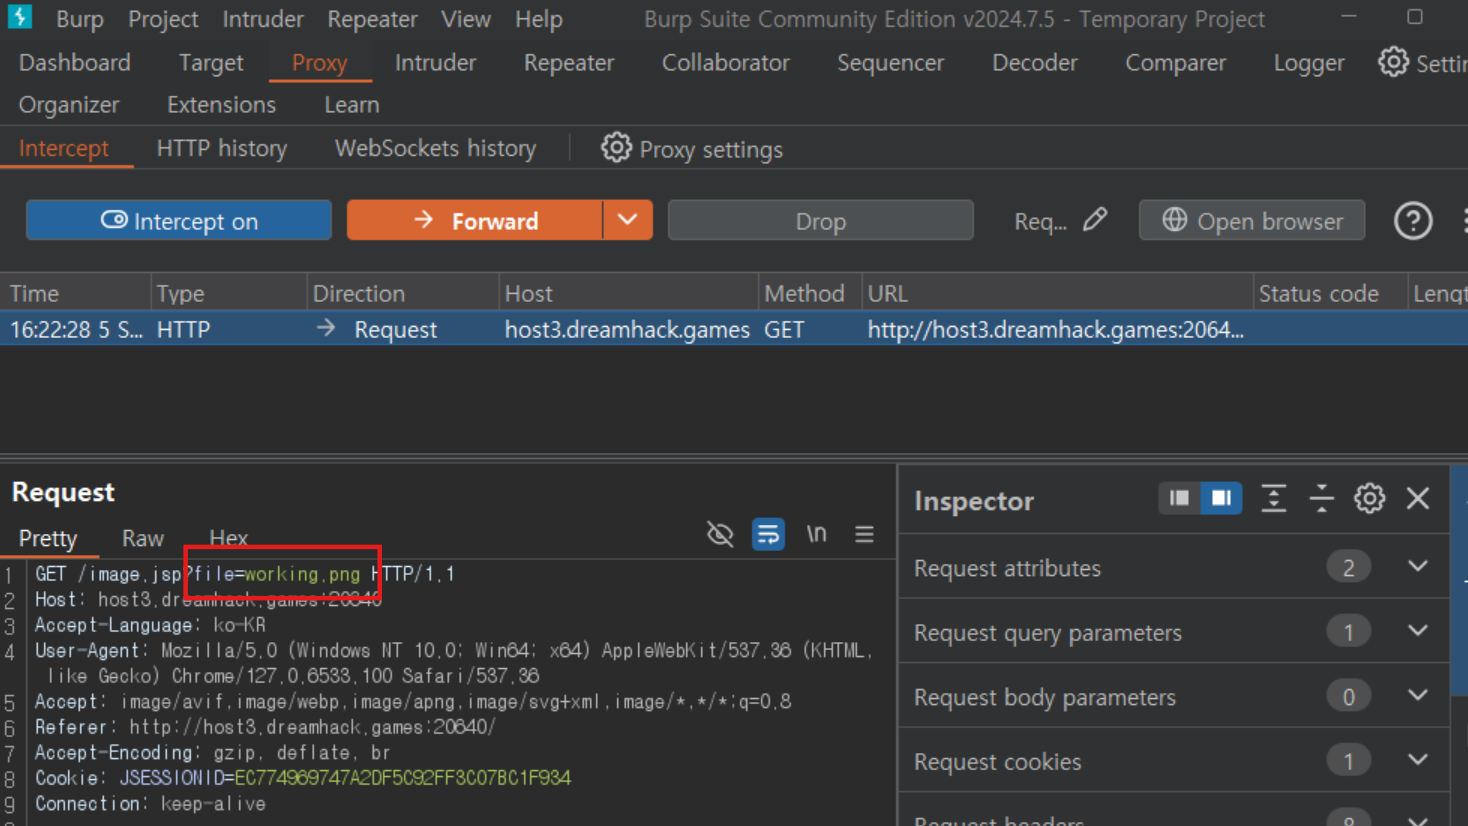Open the Extensions tab
The width and height of the screenshot is (1468, 826).
click(222, 104)
